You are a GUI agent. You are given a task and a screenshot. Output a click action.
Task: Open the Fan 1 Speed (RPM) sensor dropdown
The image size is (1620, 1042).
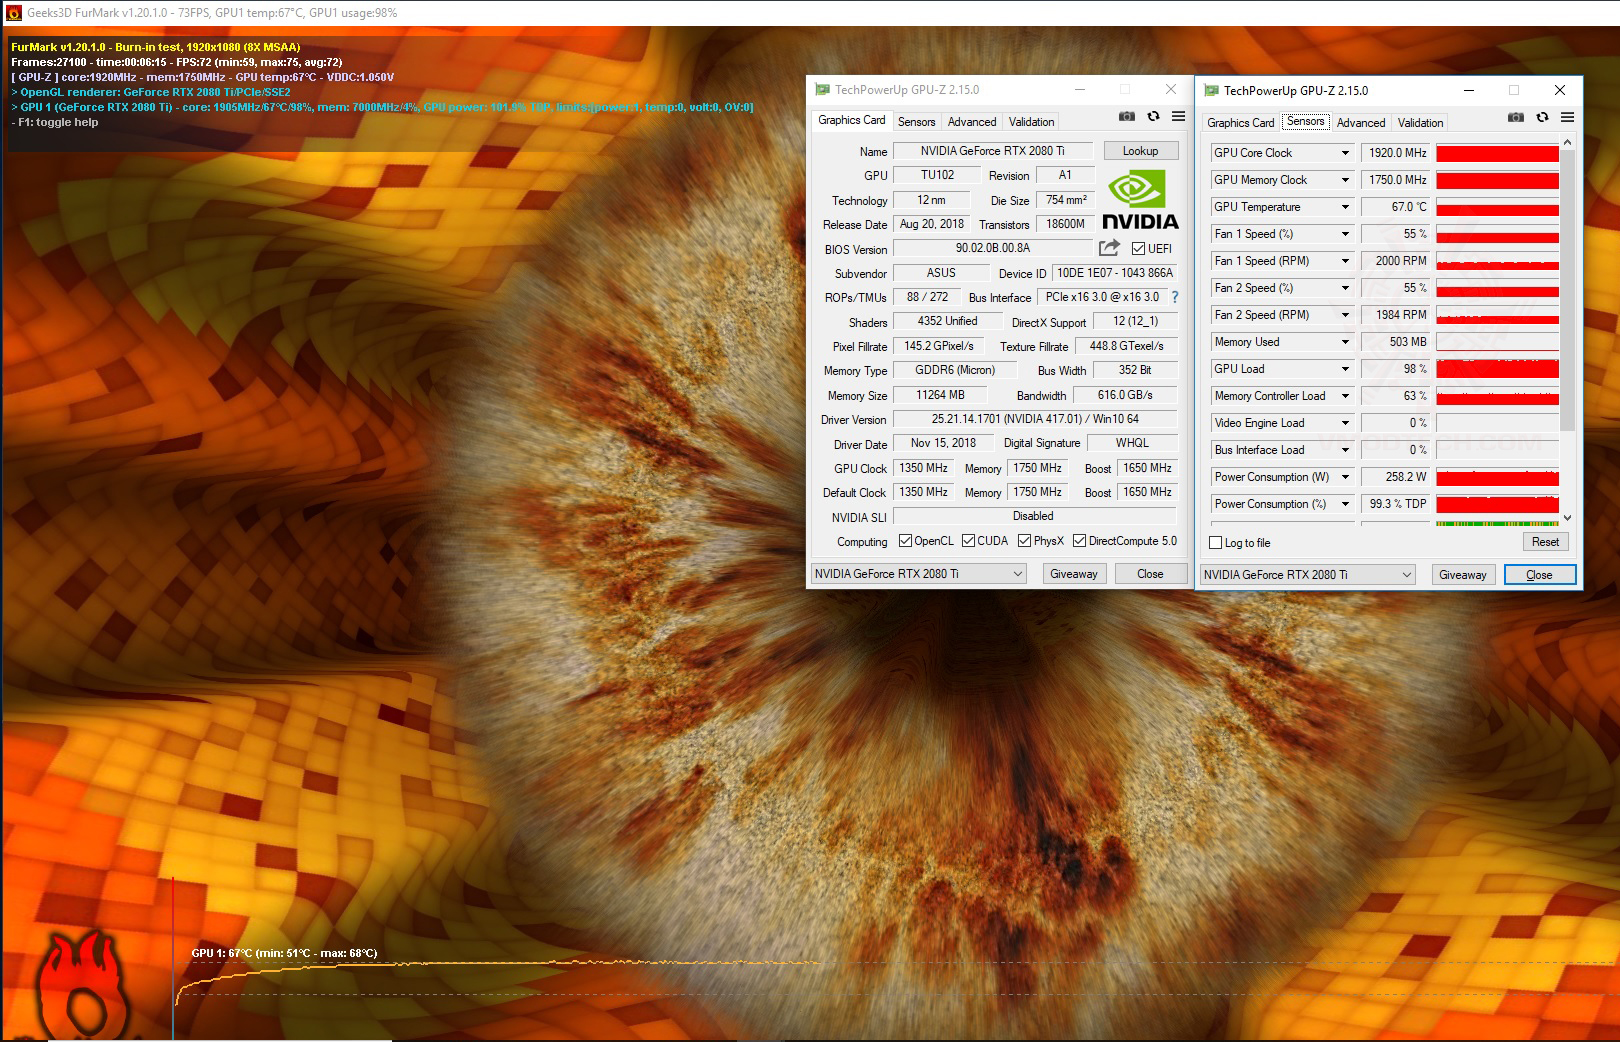(1345, 261)
